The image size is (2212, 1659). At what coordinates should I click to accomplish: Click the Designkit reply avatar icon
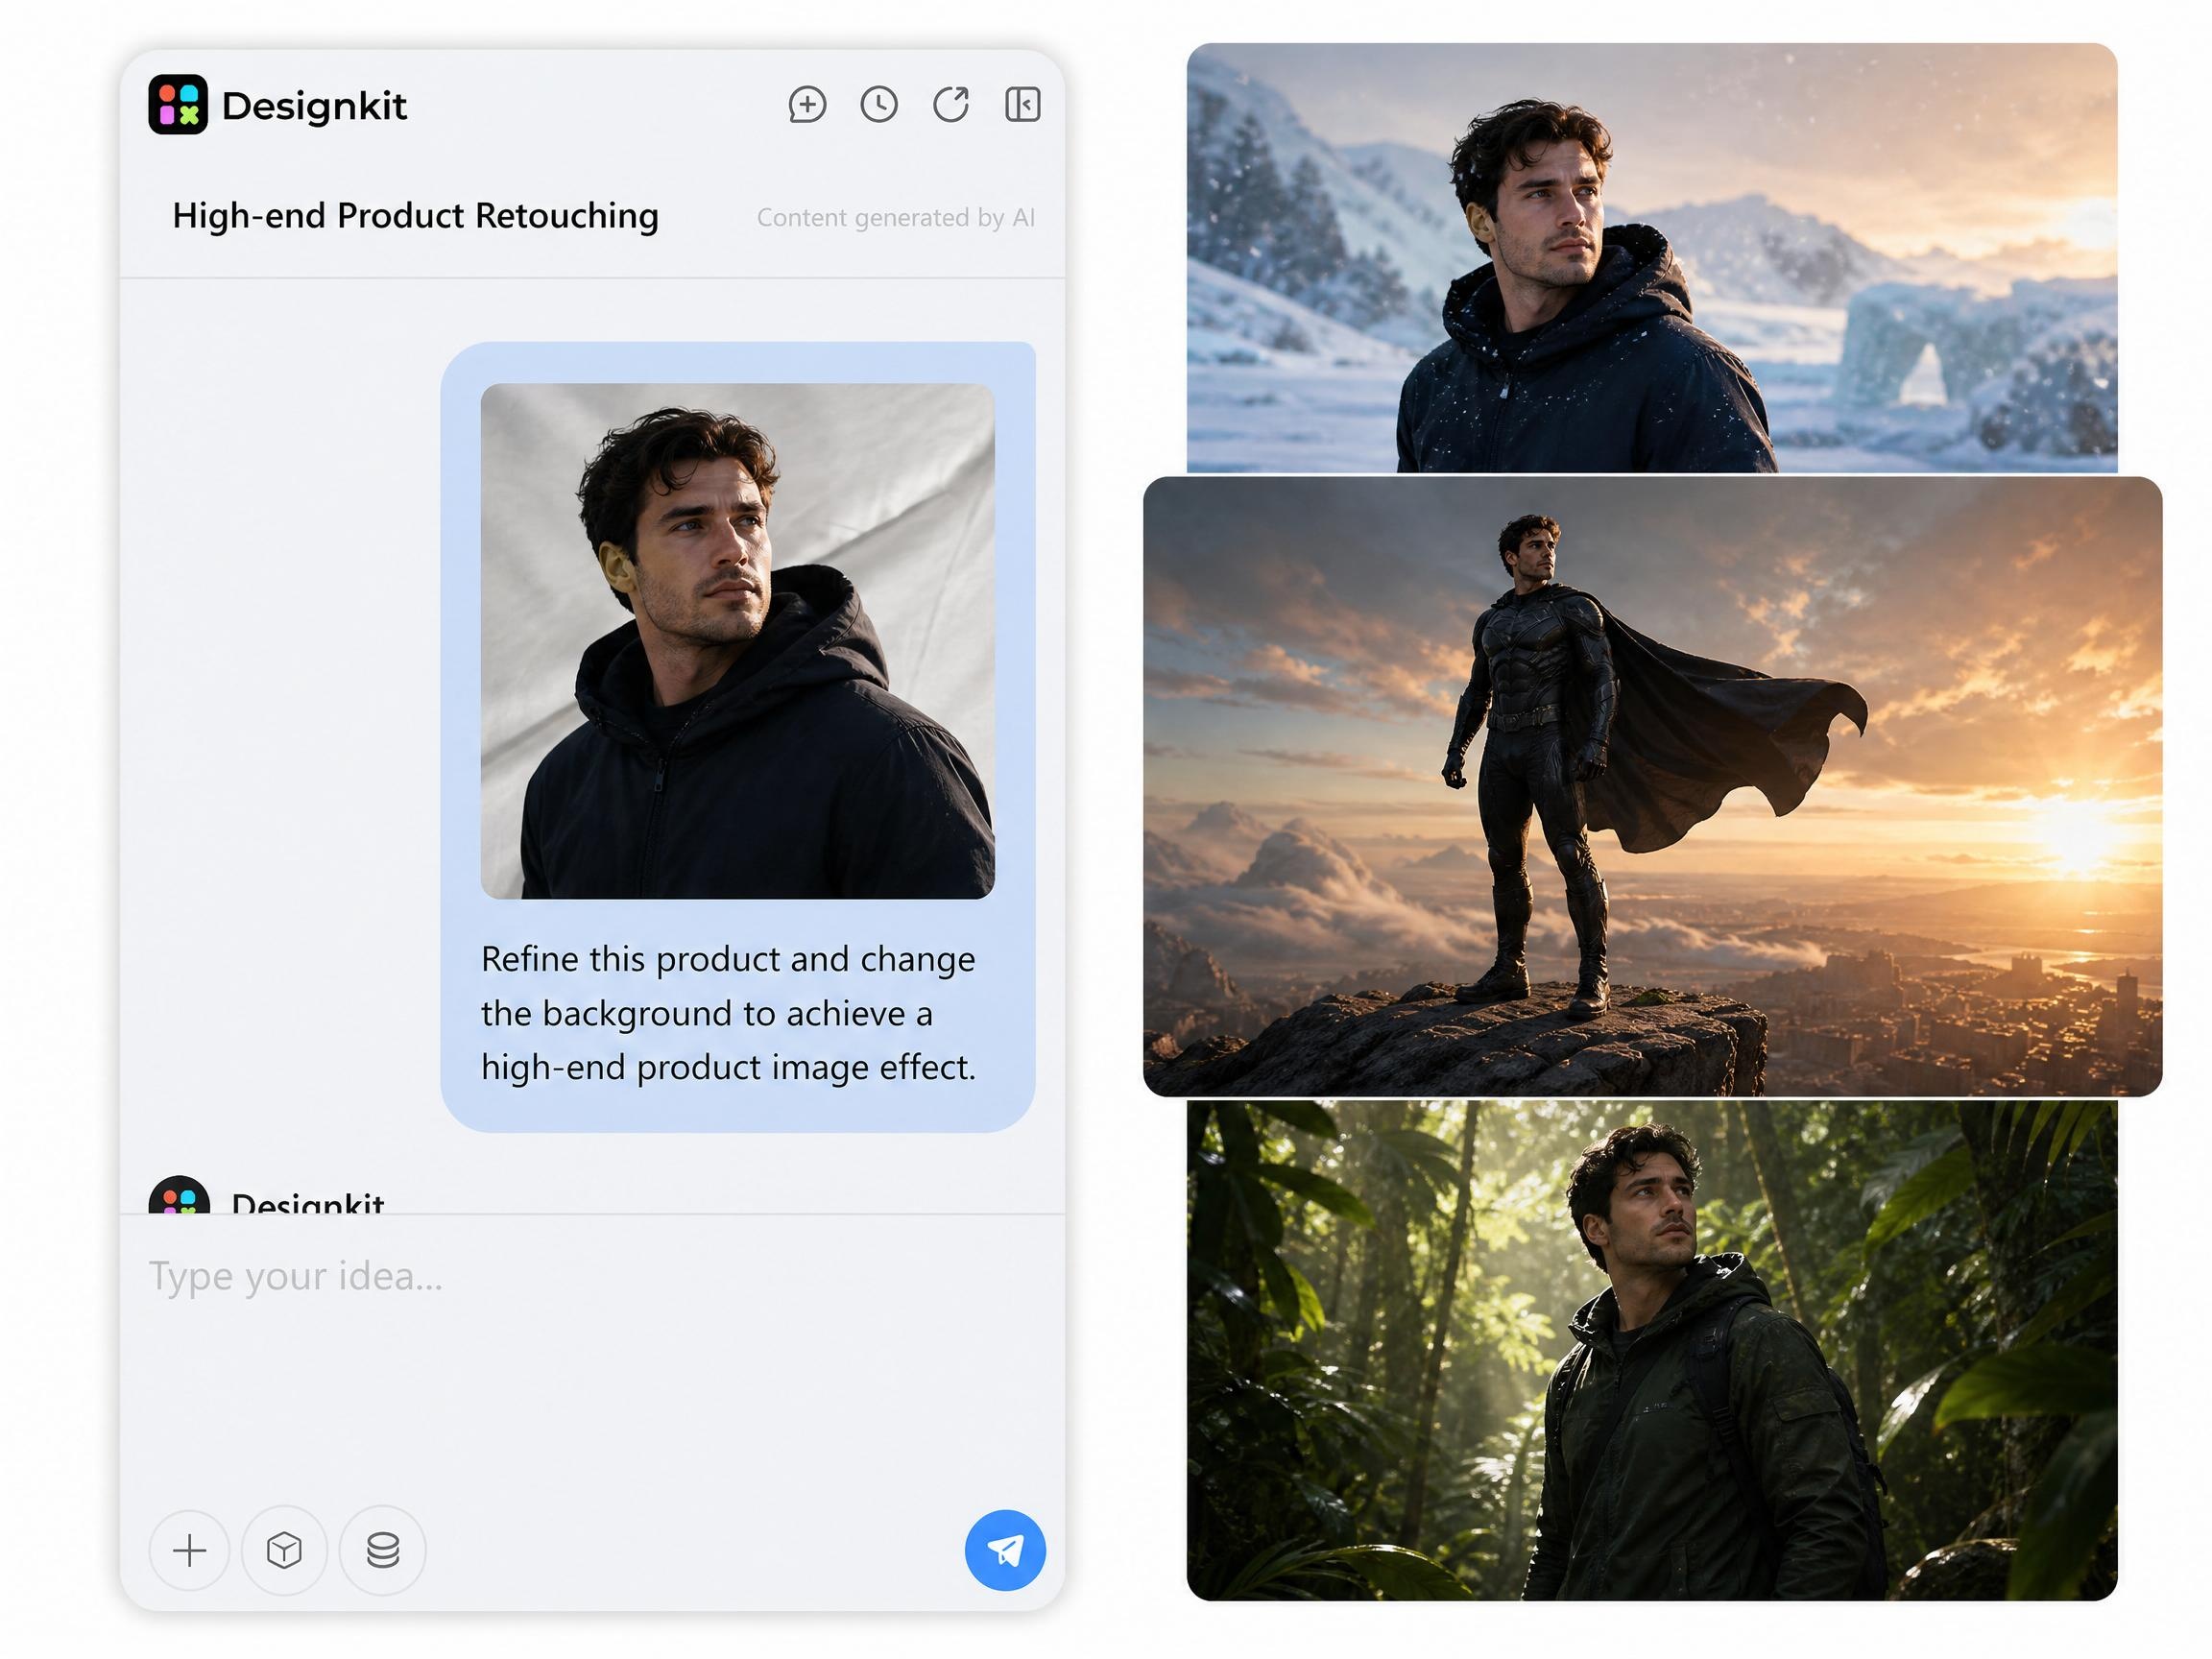179,1196
